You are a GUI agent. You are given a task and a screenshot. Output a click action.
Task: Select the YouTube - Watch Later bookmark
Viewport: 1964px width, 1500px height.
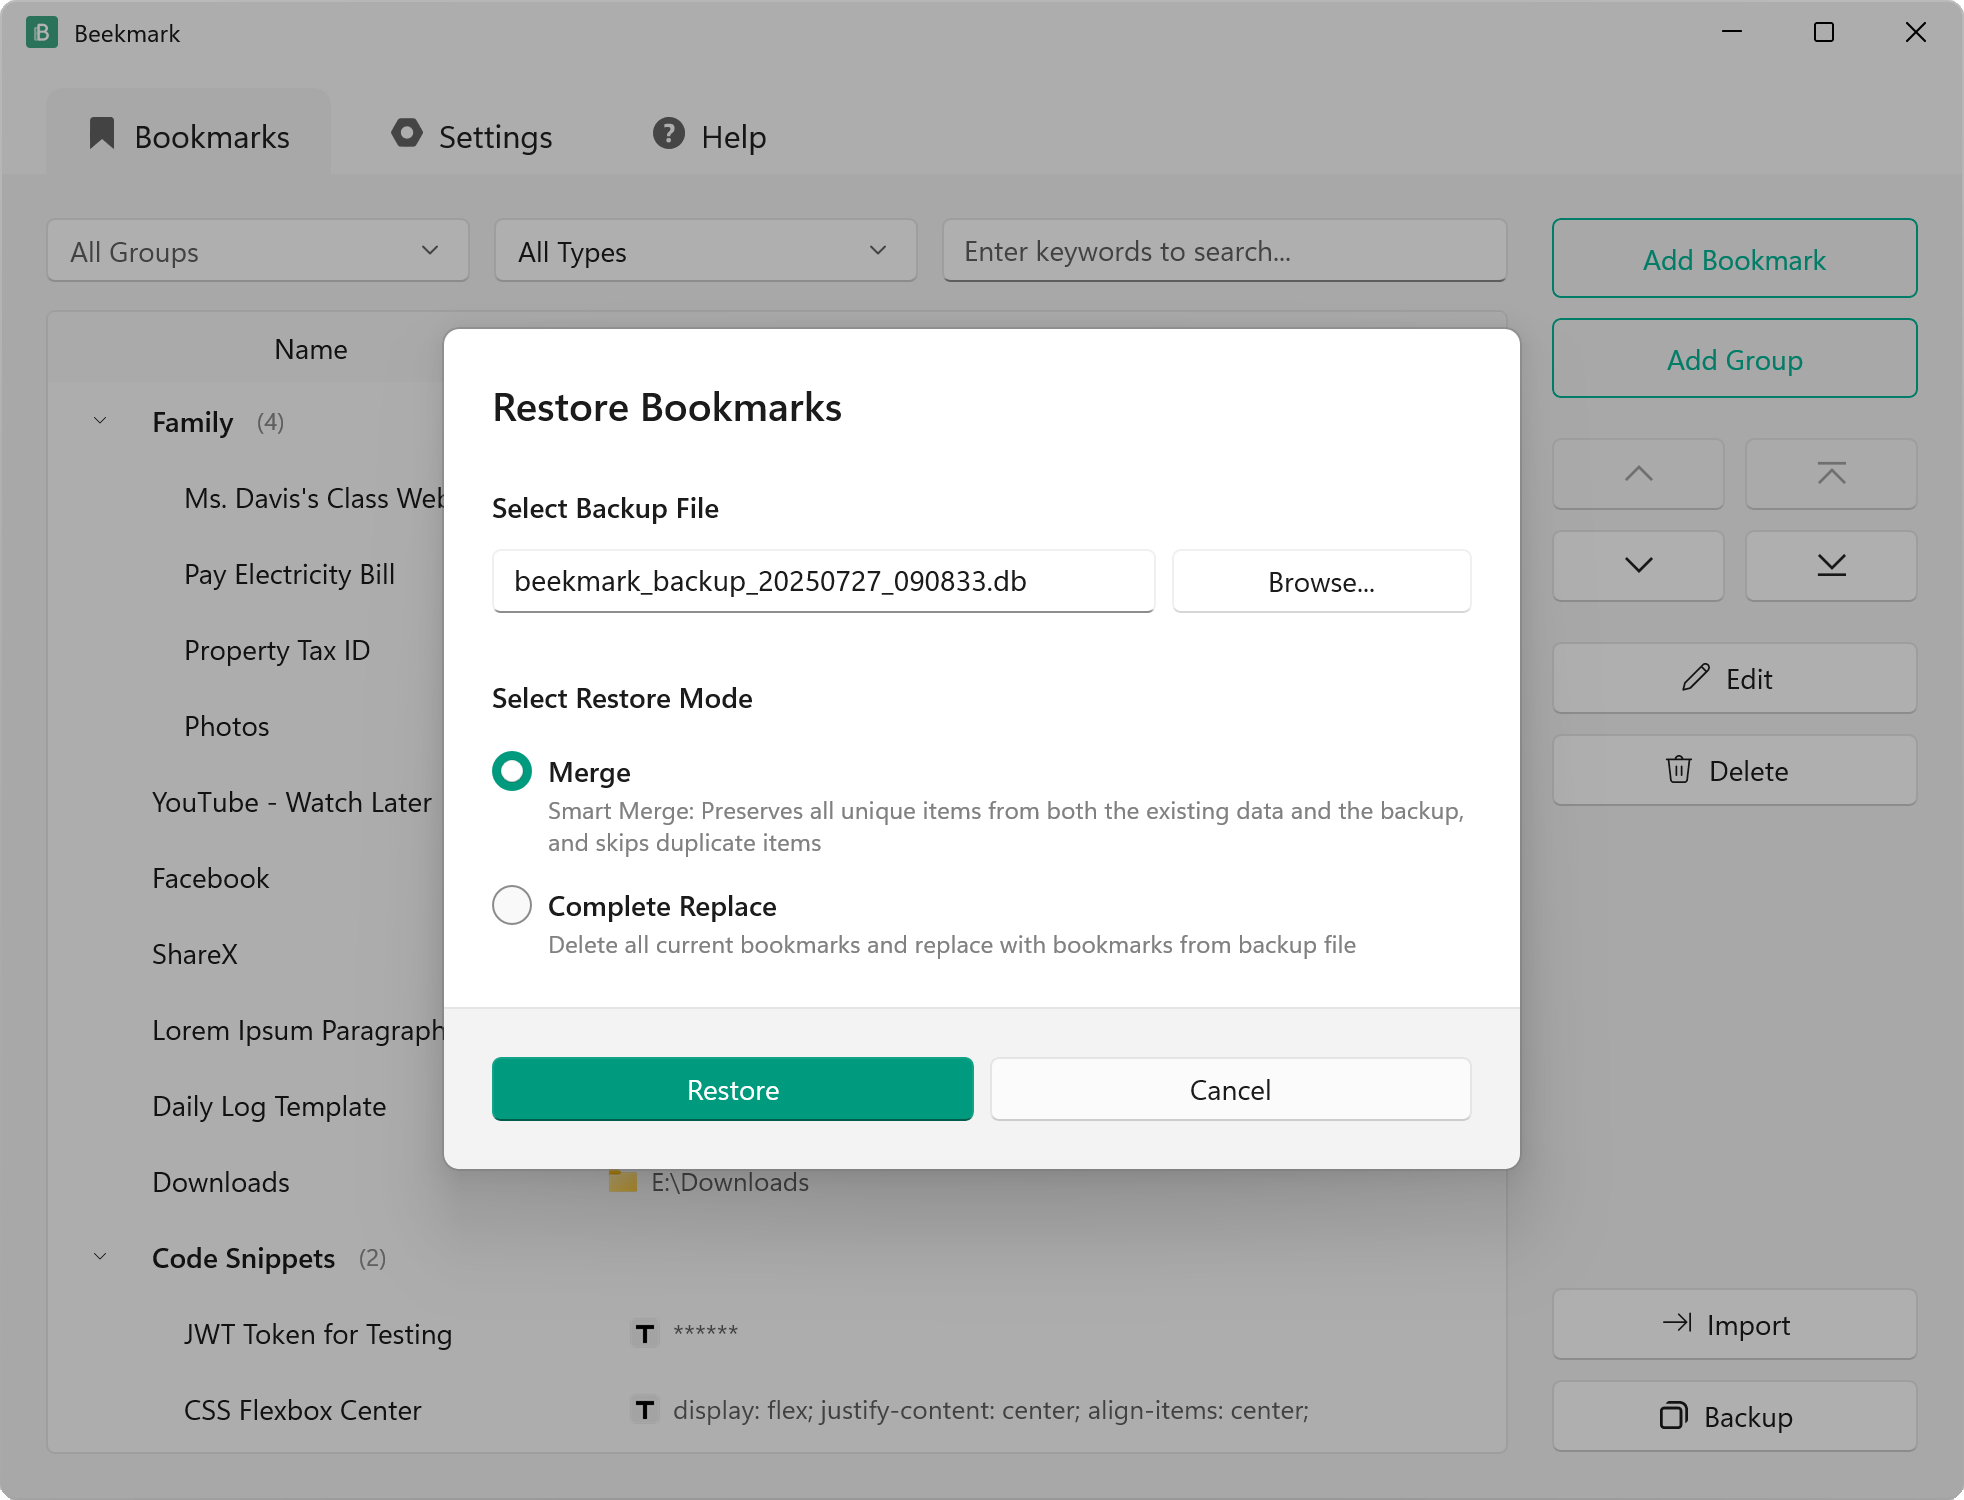[x=292, y=802]
